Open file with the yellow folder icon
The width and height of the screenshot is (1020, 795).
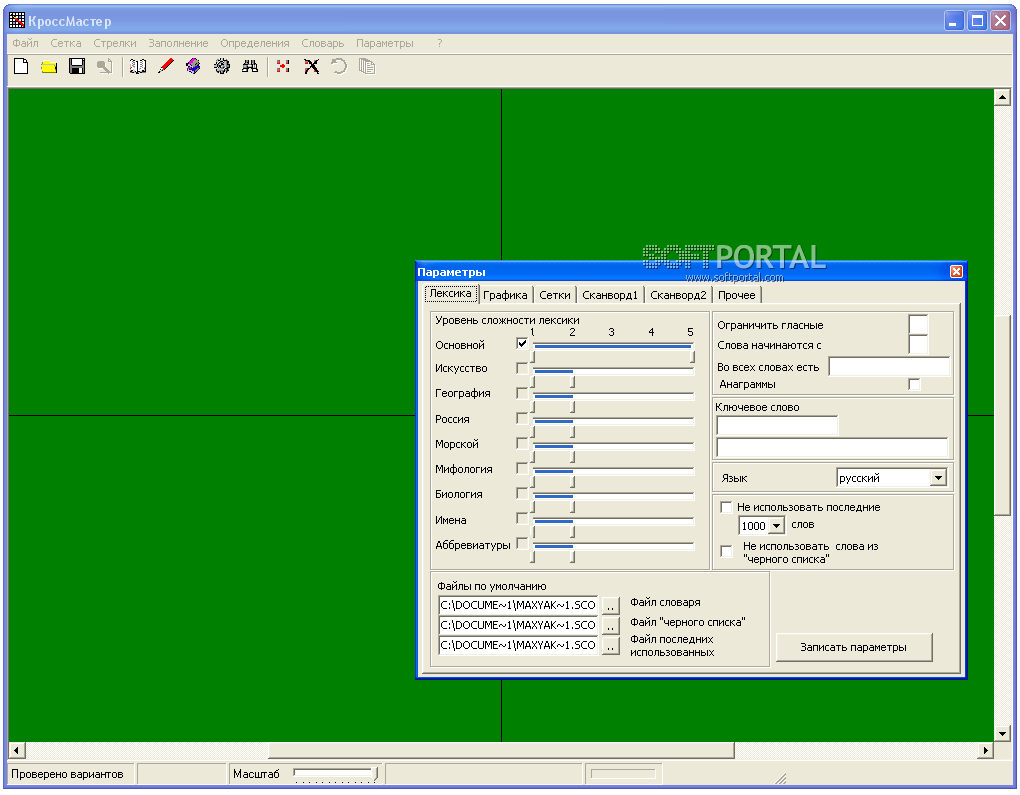click(48, 67)
